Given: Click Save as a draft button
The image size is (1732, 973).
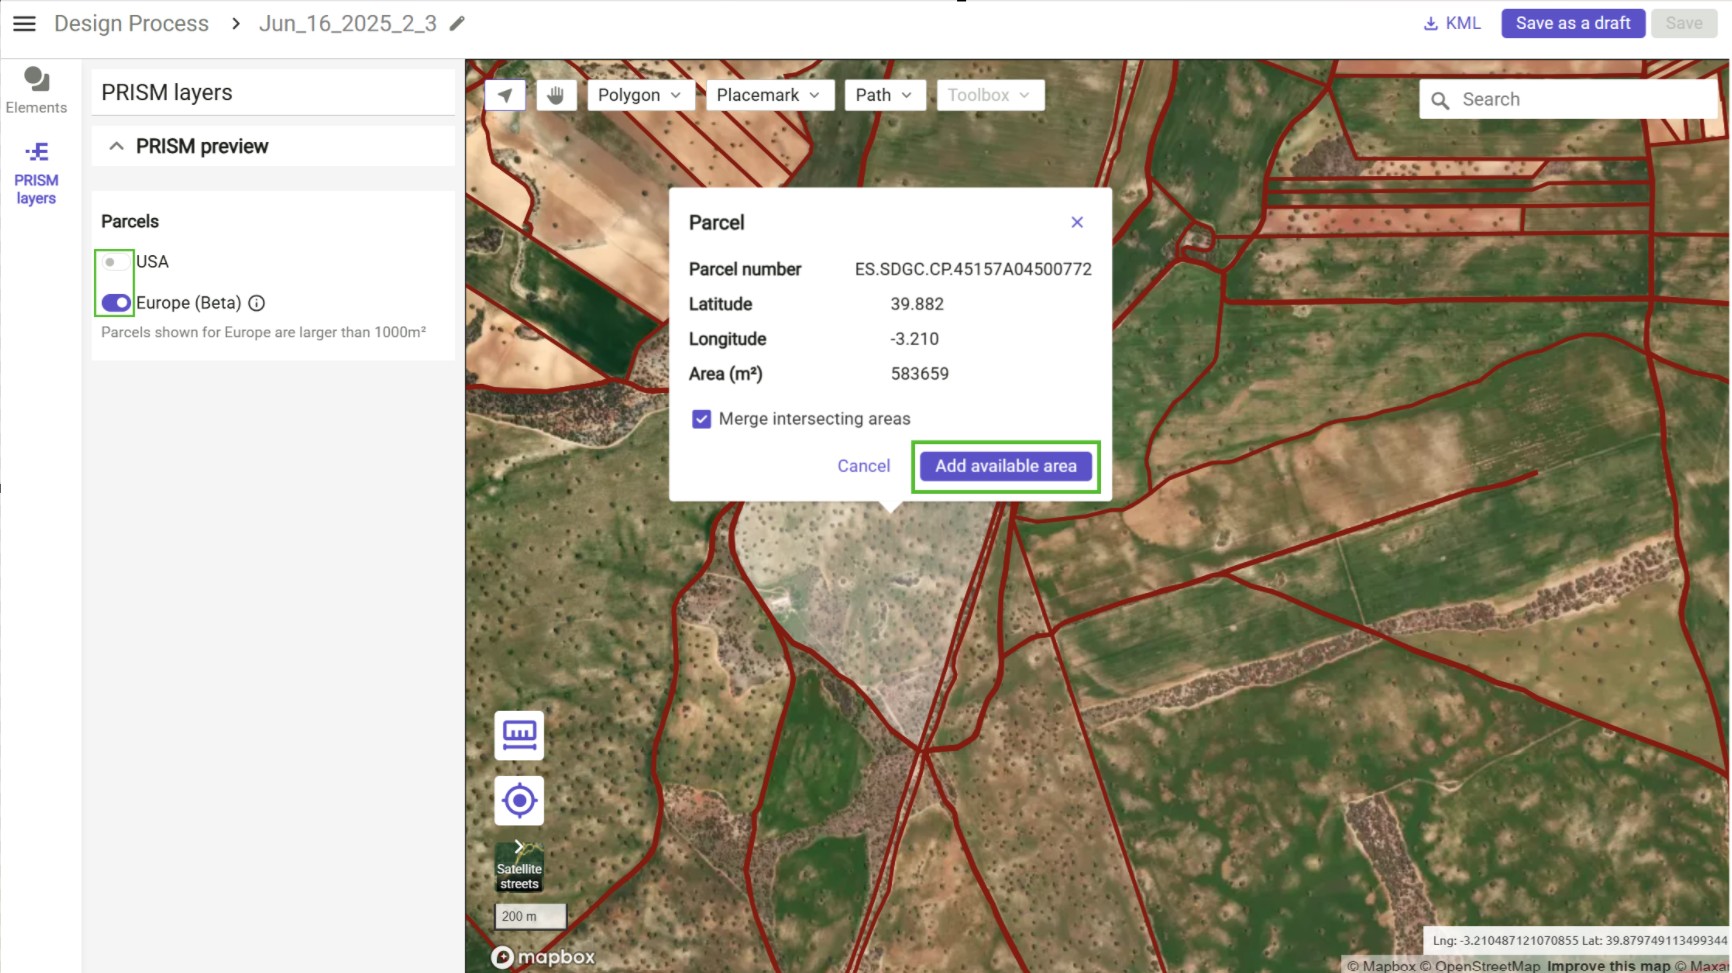Looking at the screenshot, I should [x=1573, y=23].
